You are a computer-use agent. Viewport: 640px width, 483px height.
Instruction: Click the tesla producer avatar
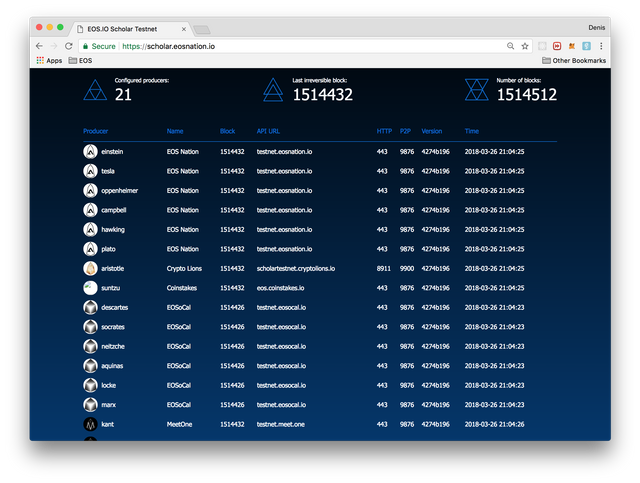(x=90, y=171)
